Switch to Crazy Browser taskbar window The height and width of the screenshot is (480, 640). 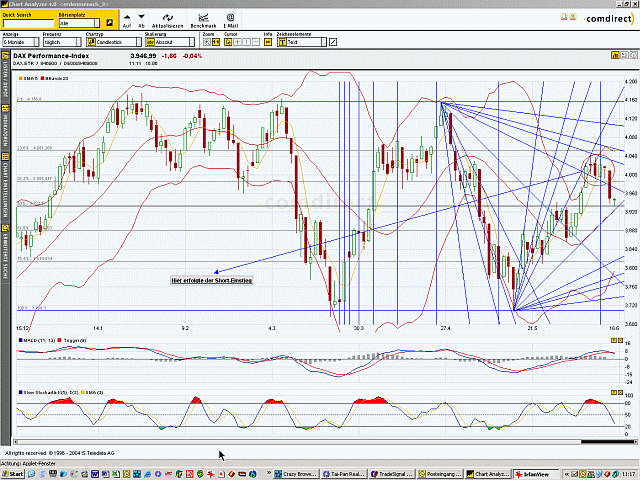click(296, 474)
